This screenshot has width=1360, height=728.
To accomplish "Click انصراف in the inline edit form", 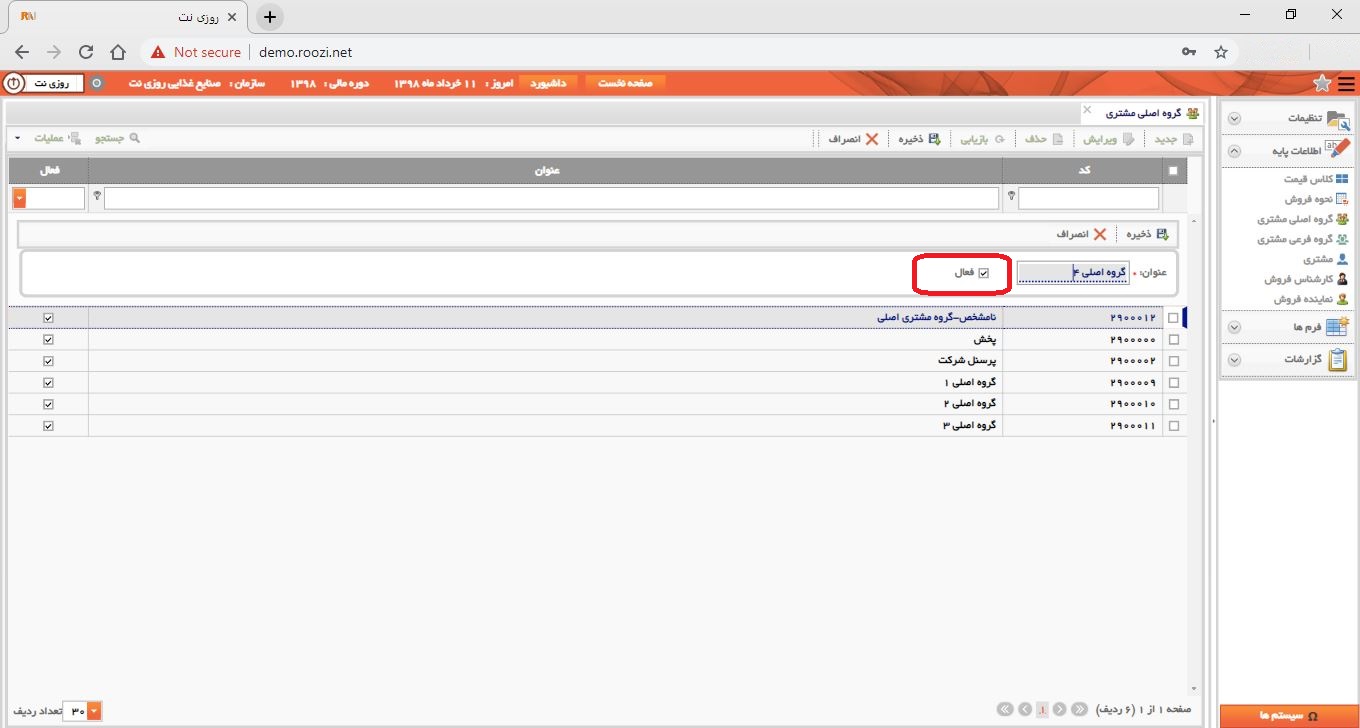I will coord(1083,234).
